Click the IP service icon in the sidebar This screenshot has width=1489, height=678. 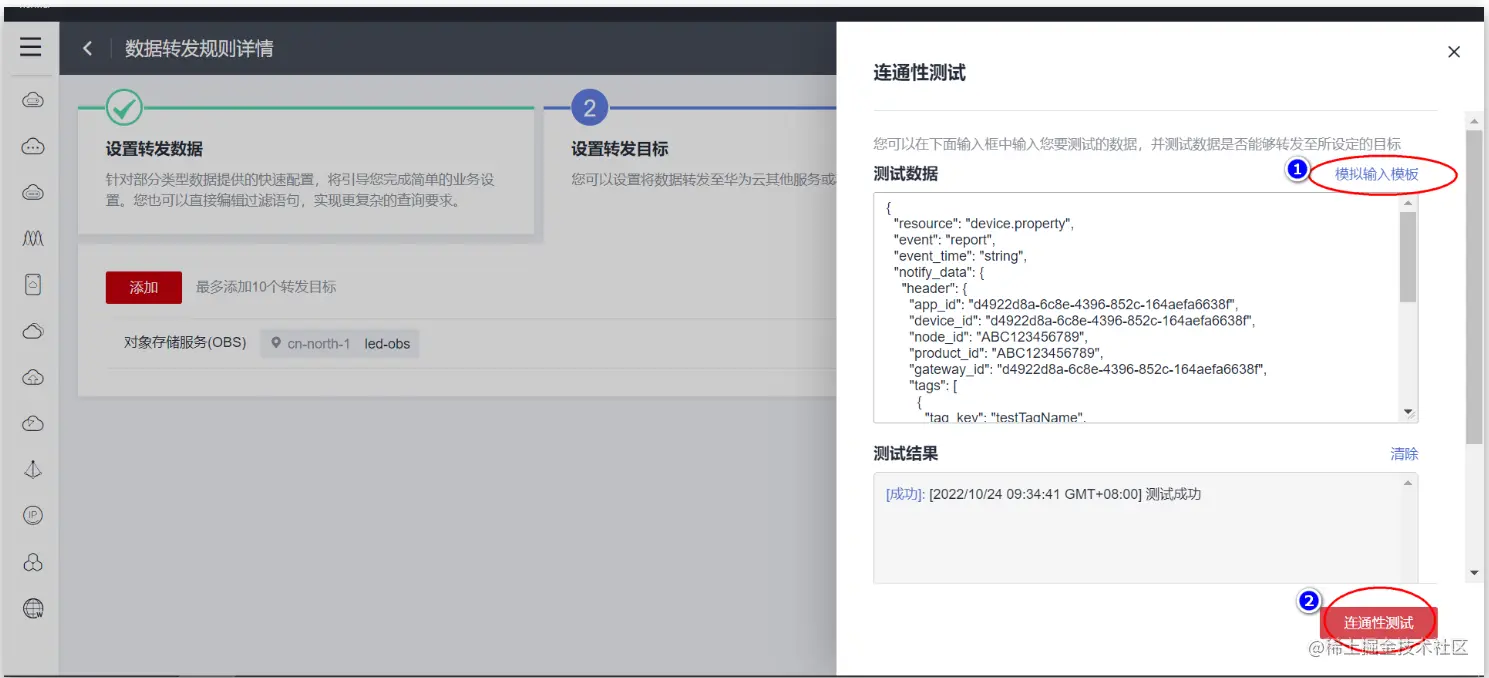tap(31, 515)
